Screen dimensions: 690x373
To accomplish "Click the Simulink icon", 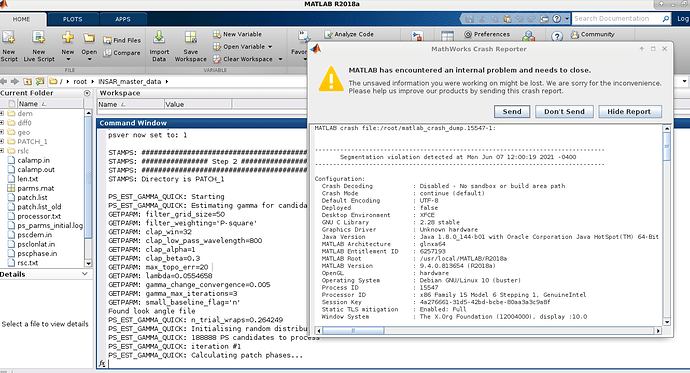I will 417,36.
